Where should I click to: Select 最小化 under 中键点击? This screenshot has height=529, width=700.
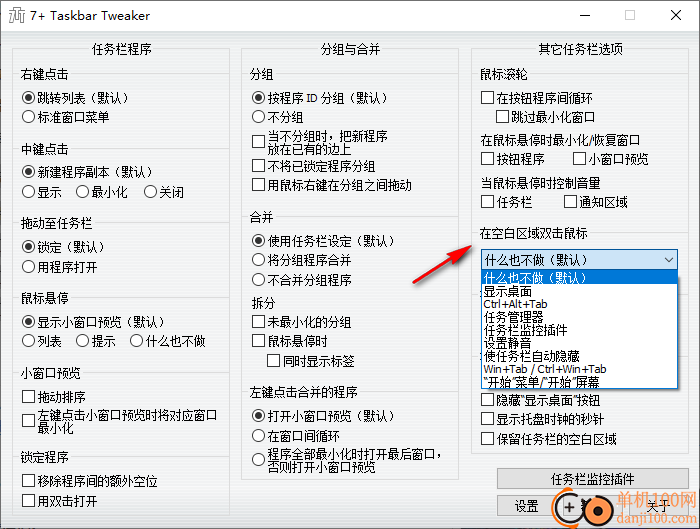click(83, 192)
